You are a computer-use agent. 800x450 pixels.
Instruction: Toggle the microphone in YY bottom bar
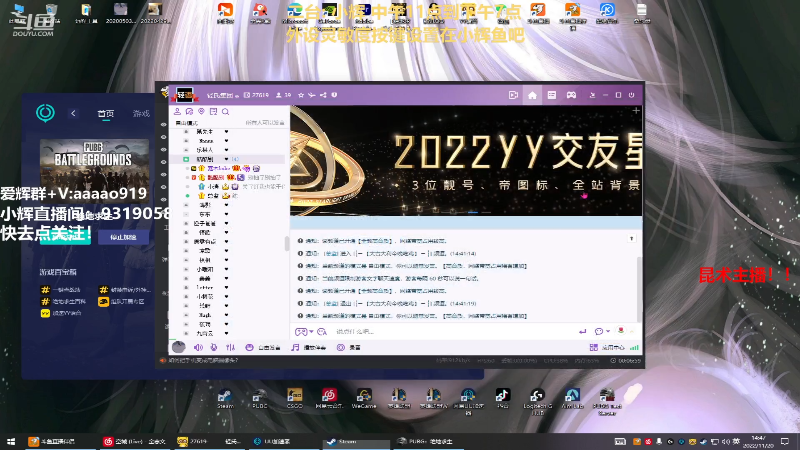(214, 347)
